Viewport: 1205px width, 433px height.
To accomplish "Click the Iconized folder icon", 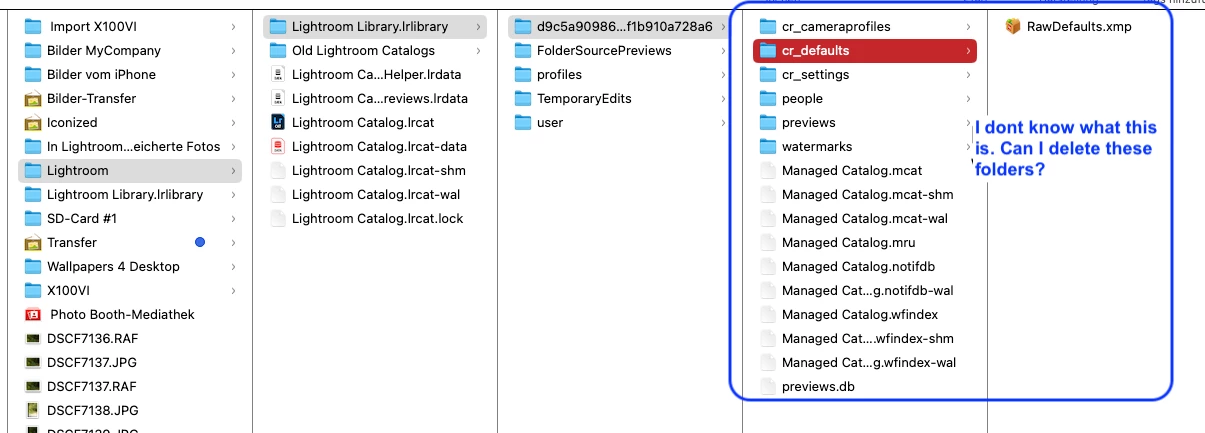I will (33, 122).
